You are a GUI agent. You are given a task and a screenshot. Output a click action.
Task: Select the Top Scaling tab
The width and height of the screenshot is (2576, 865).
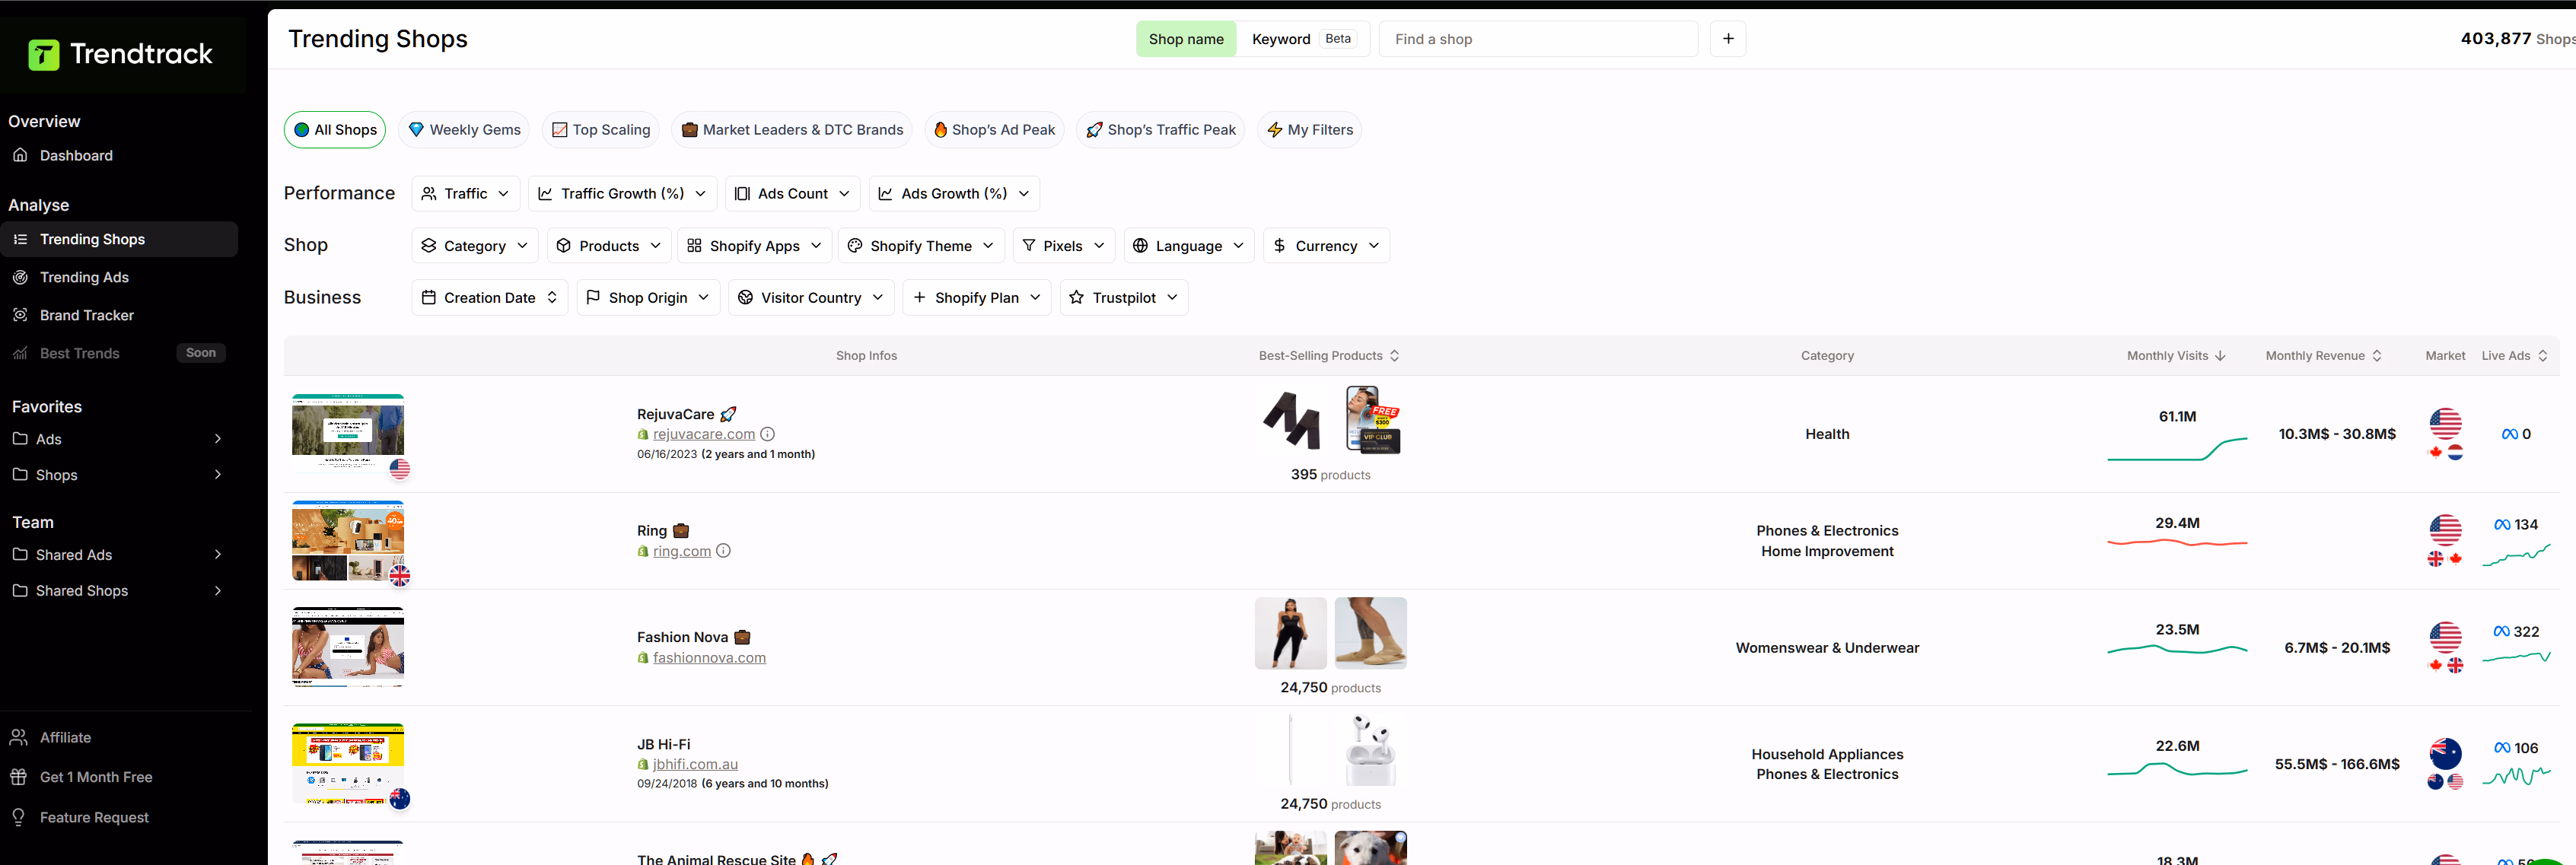coord(601,130)
